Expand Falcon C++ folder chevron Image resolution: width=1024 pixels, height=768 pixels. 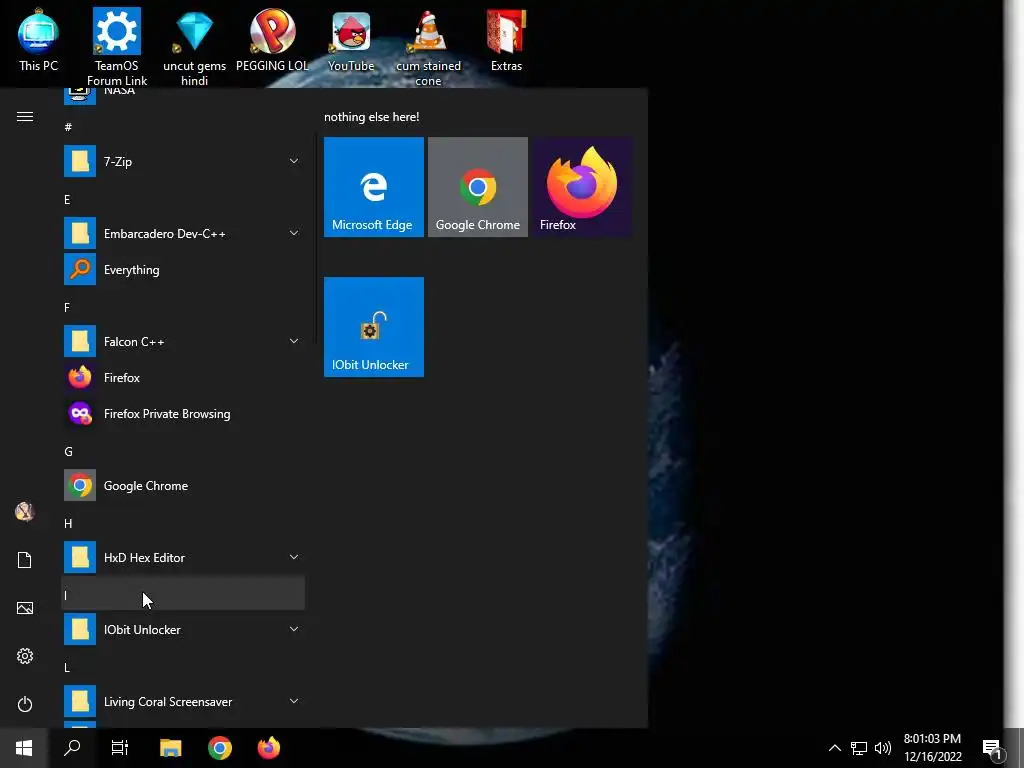294,341
